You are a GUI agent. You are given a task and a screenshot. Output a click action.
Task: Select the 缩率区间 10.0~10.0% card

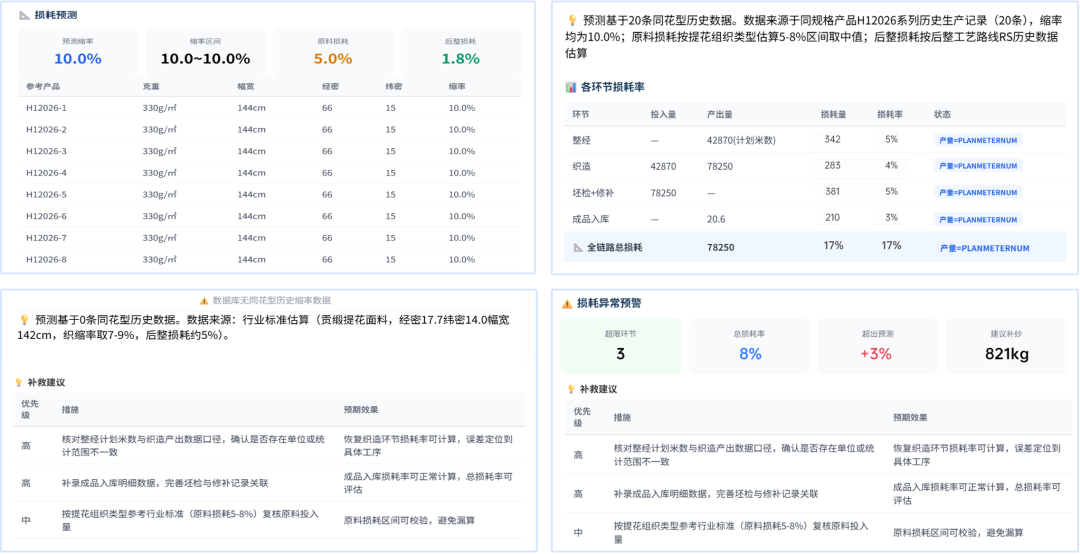[x=205, y=52]
